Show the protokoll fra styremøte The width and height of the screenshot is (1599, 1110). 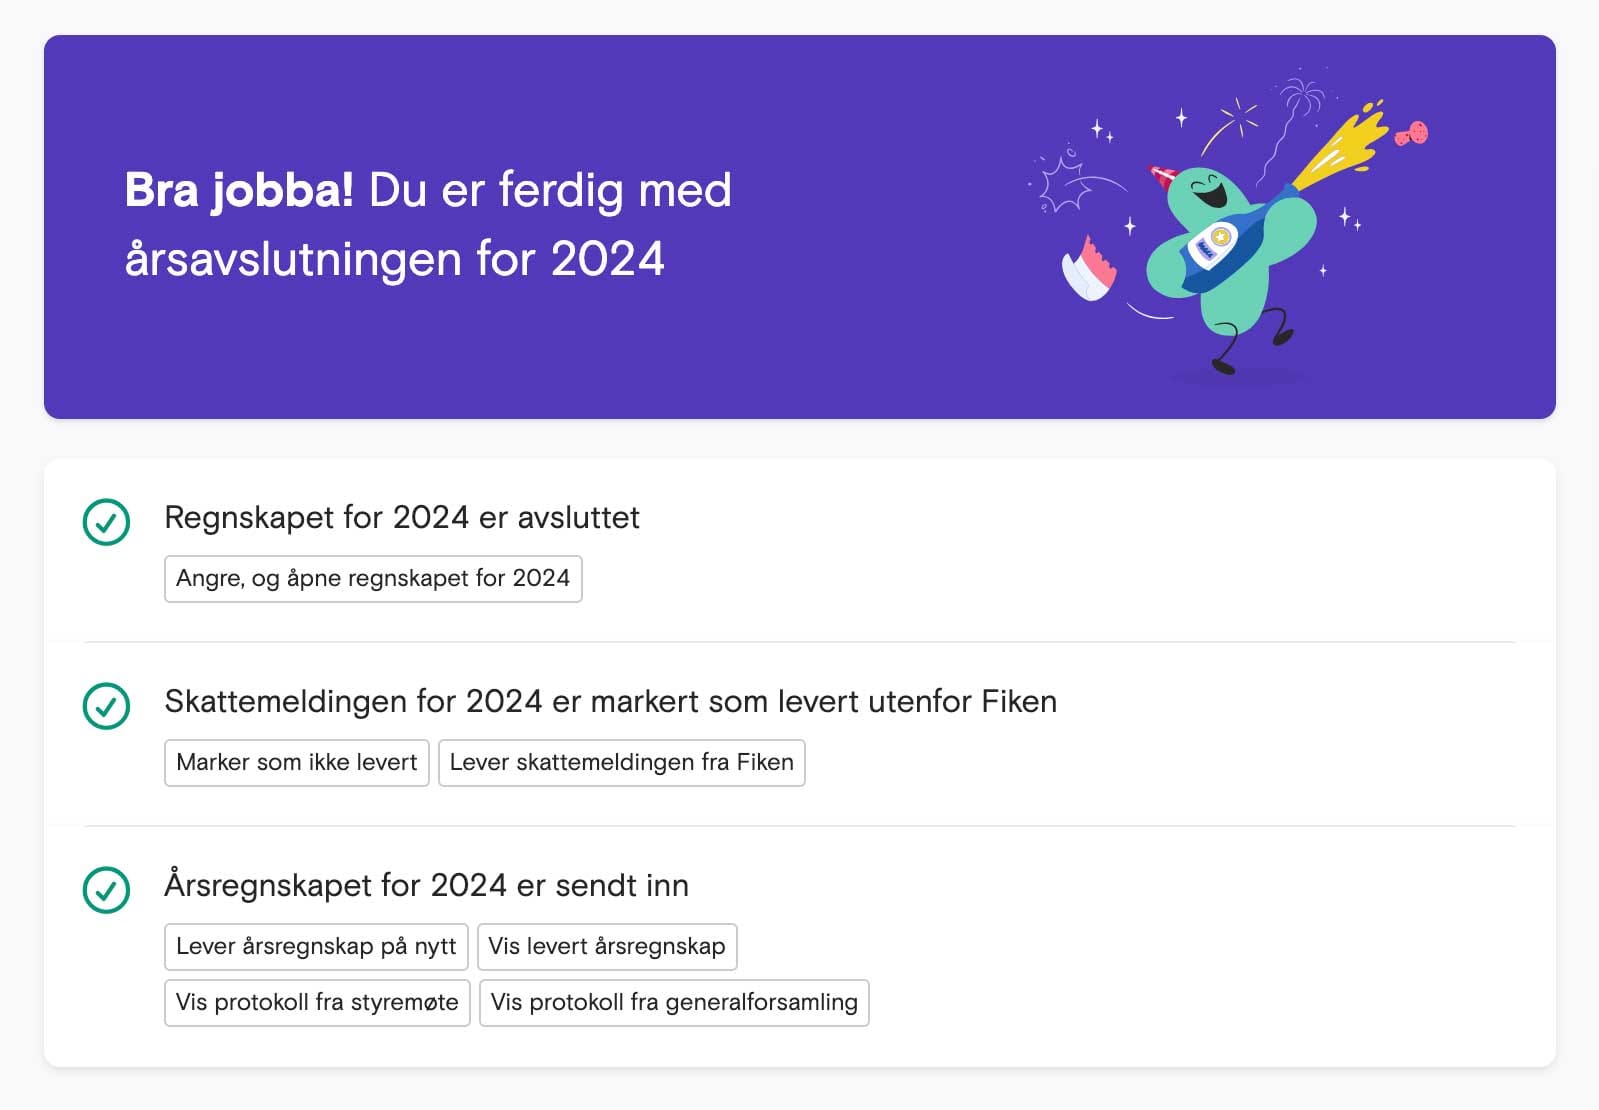pos(317,1002)
